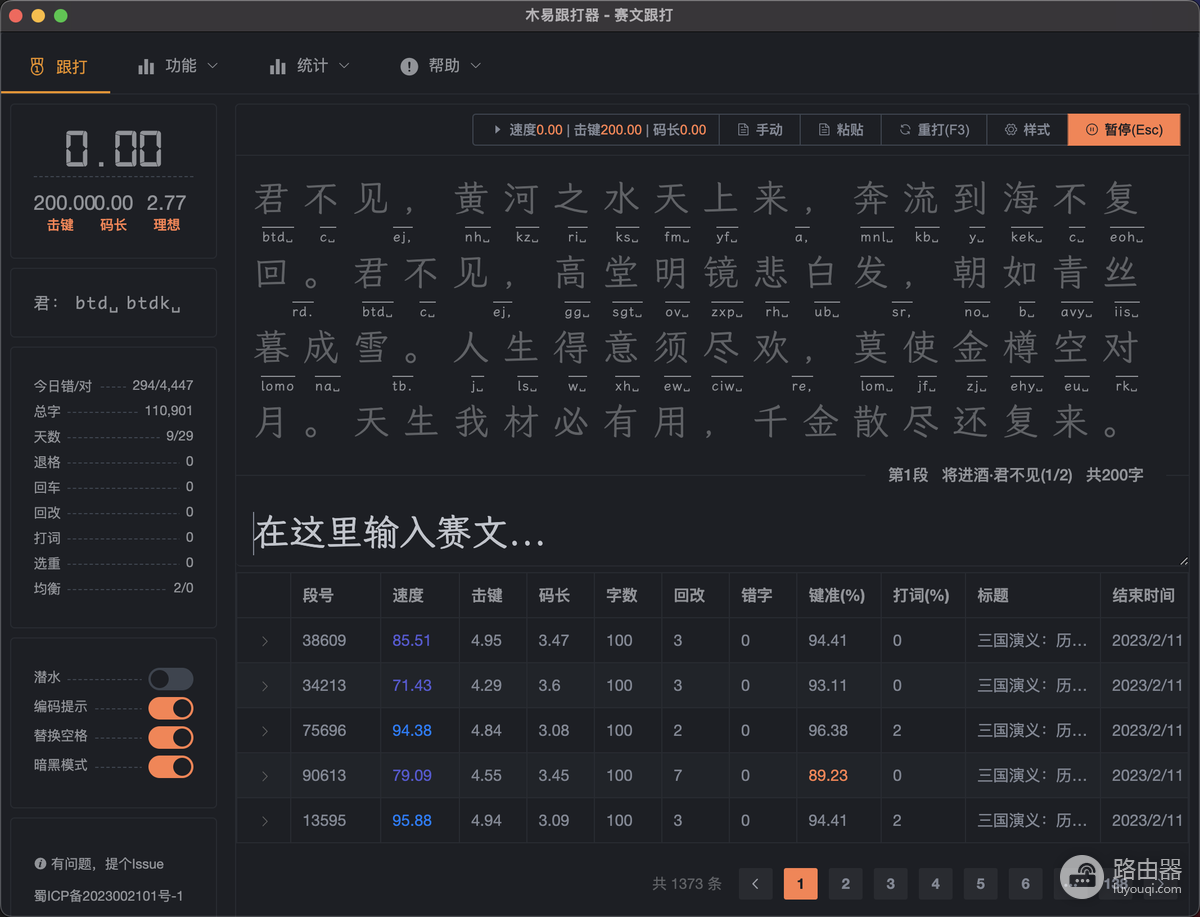Select page 1 in pagination
The width and height of the screenshot is (1200, 917).
click(x=801, y=884)
